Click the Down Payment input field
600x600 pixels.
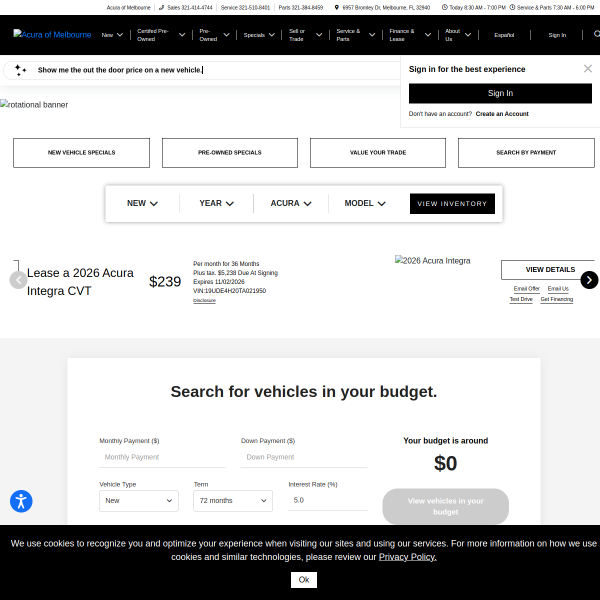point(304,457)
